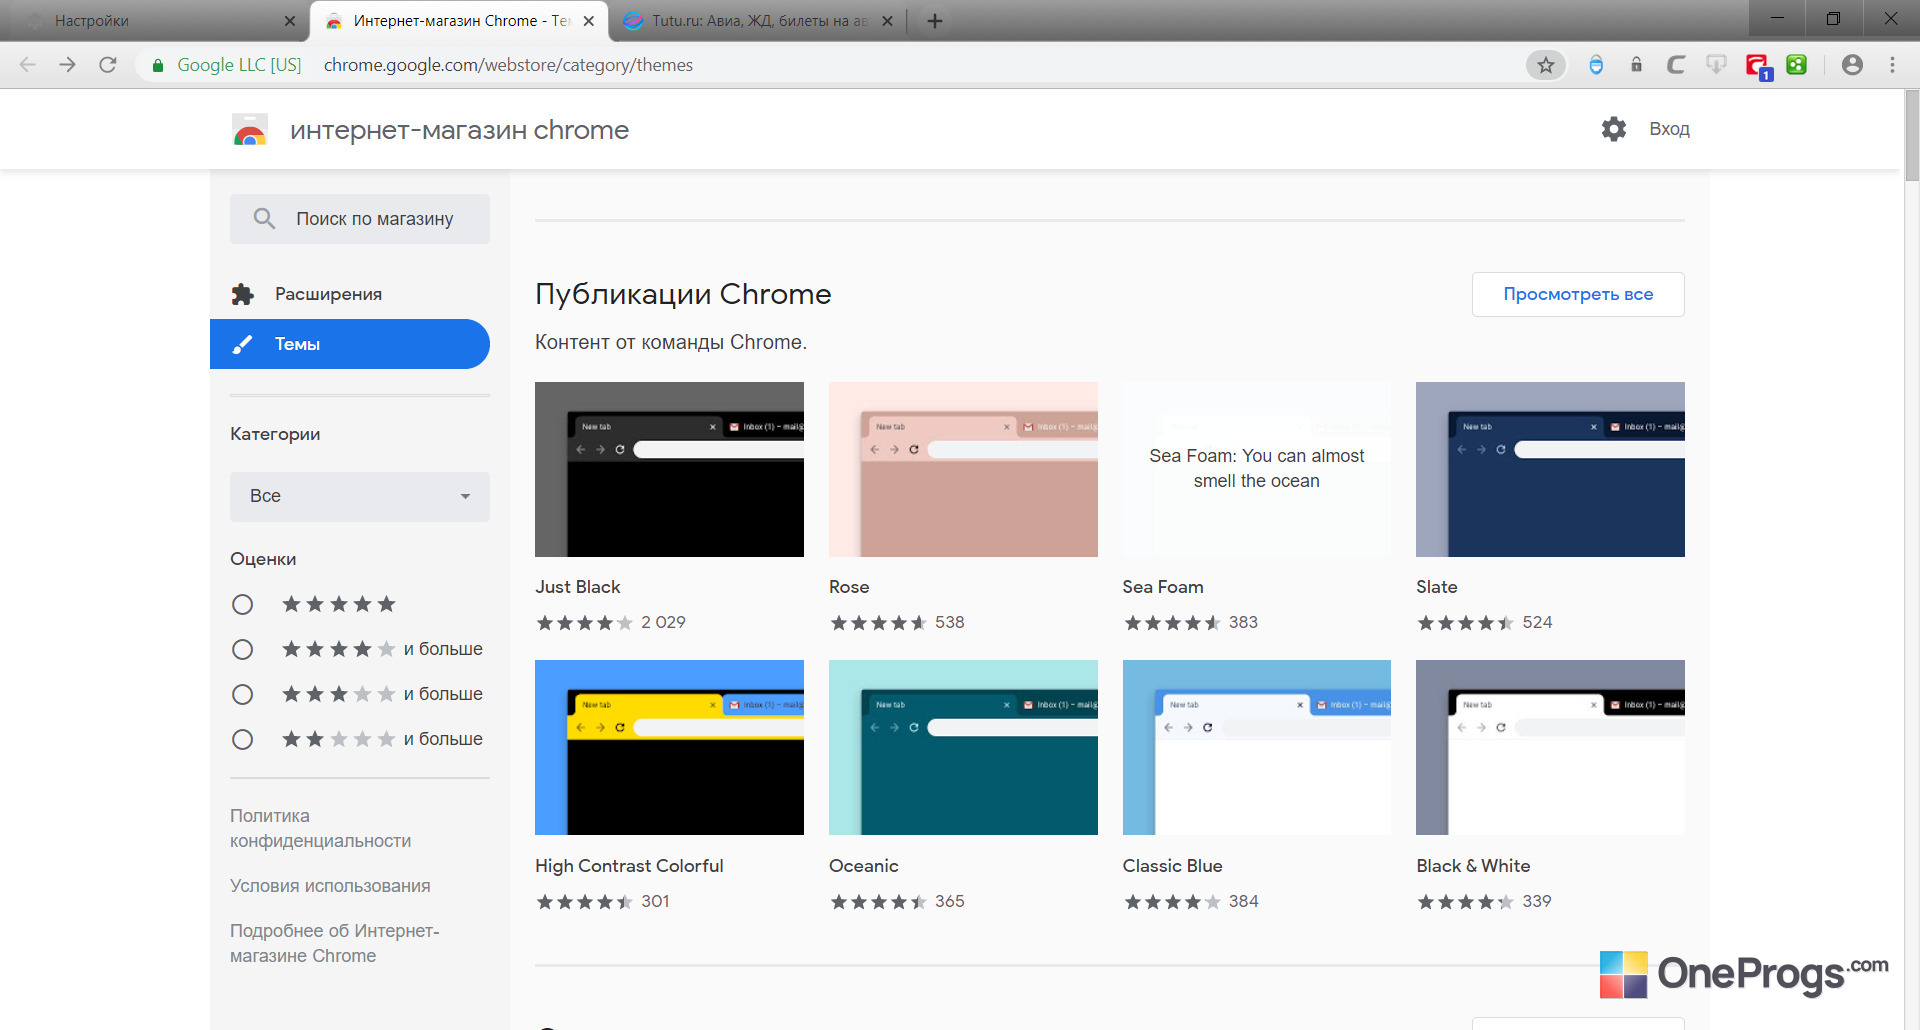
Task: Click the green padlock security icon
Action: pos(158,65)
